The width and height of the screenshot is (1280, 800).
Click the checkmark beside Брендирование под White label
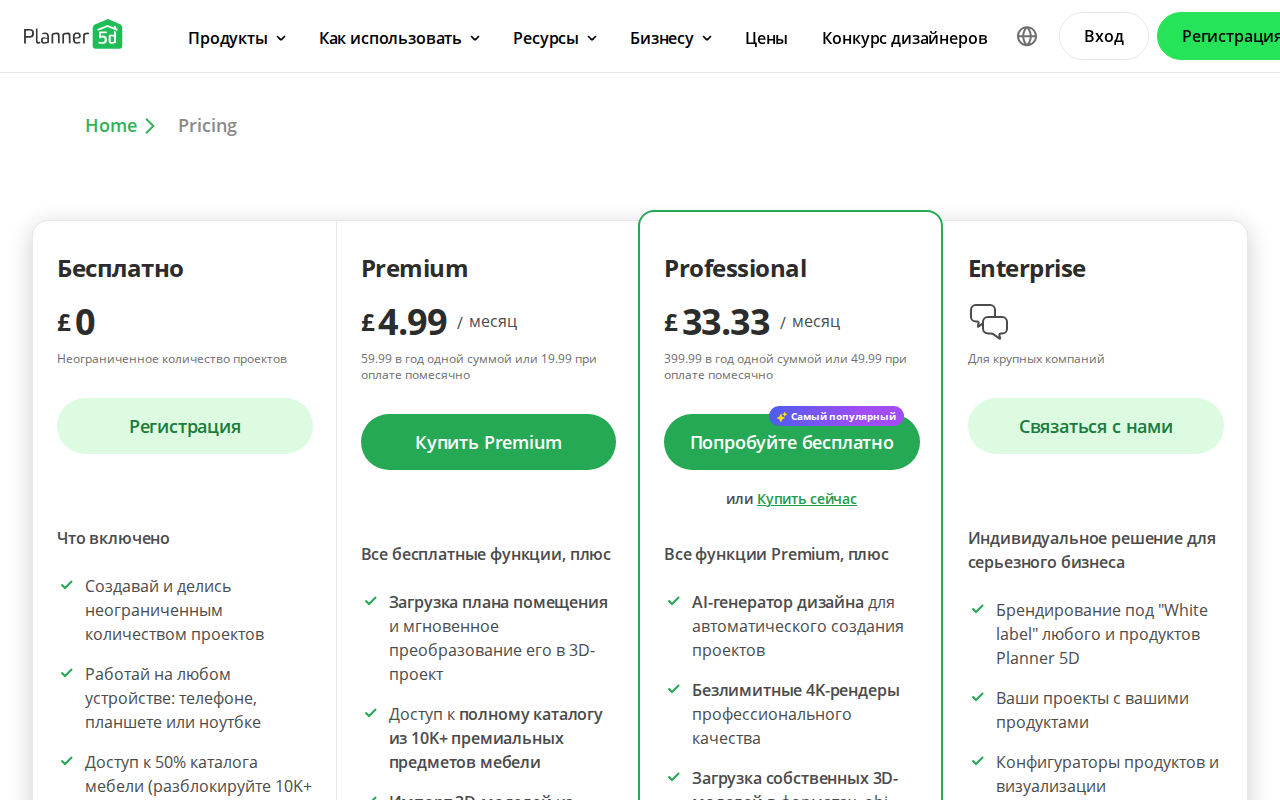[x=978, y=609]
